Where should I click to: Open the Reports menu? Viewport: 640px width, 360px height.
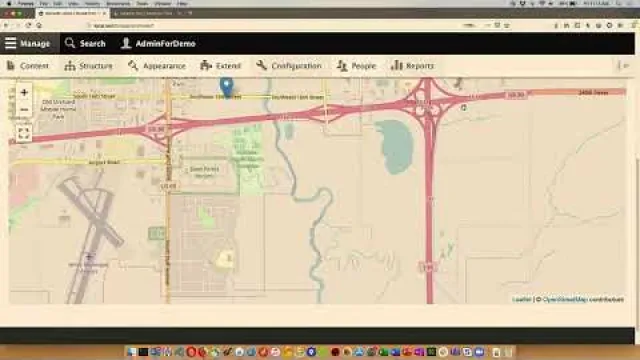pos(413,66)
